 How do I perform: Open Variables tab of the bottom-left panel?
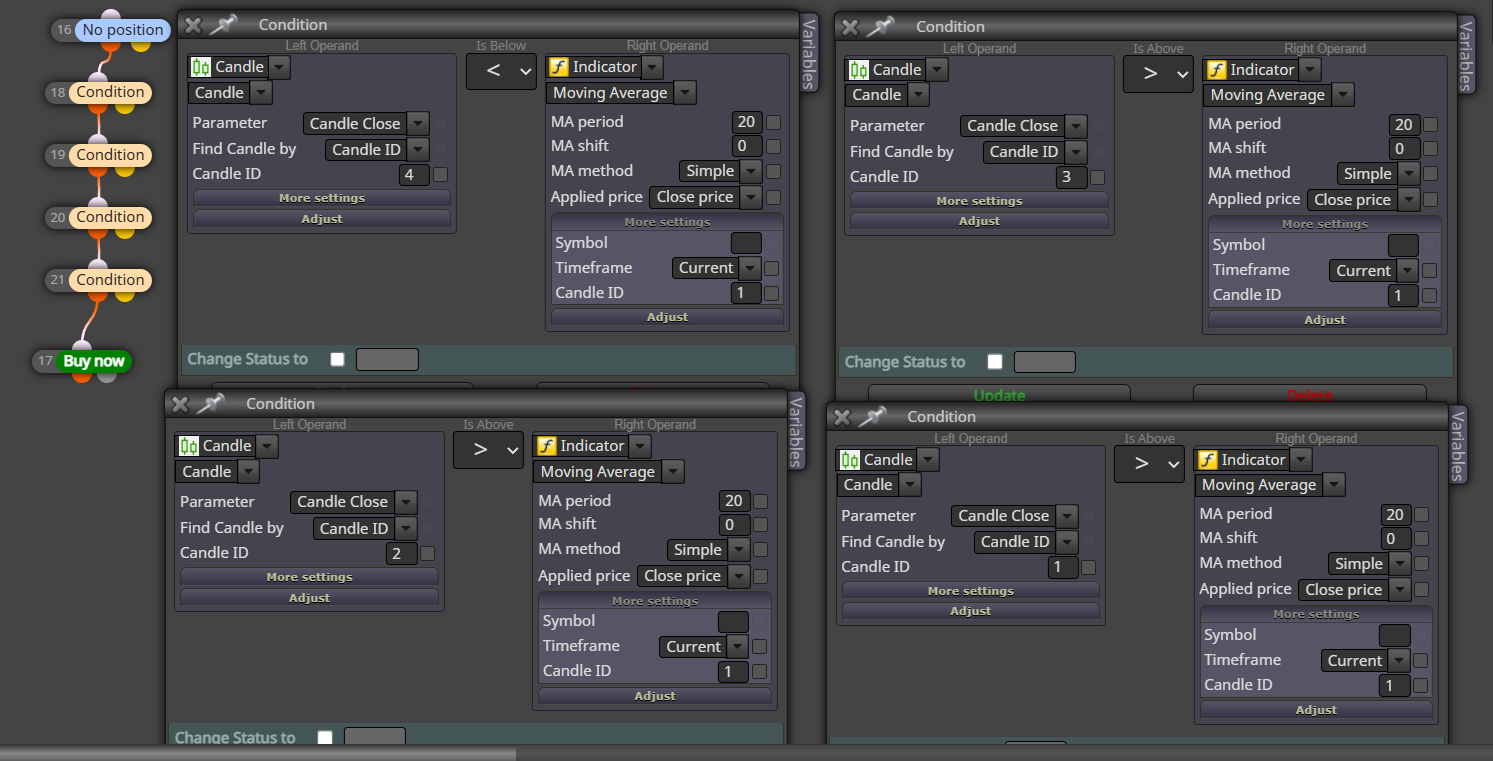tap(796, 432)
